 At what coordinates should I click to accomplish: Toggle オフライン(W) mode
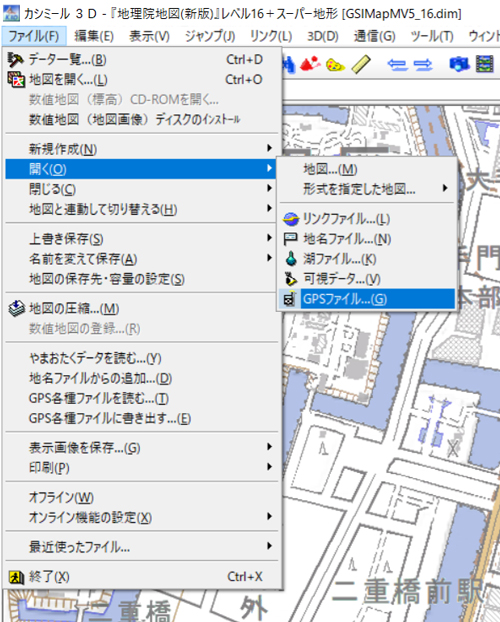[x=142, y=497]
